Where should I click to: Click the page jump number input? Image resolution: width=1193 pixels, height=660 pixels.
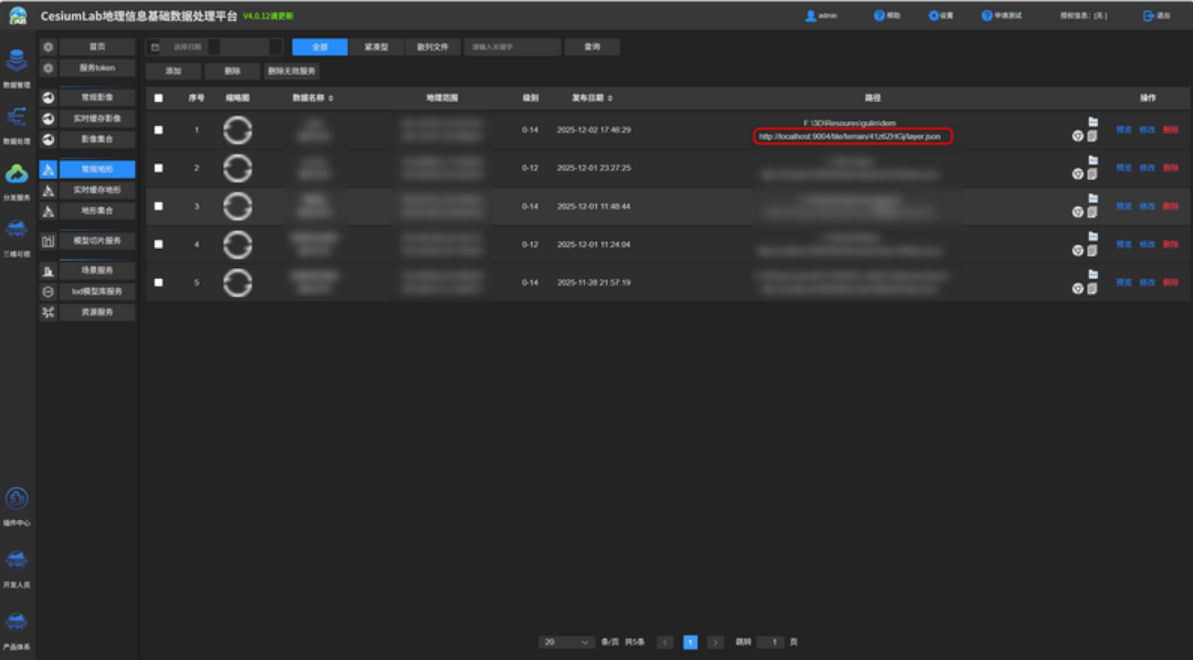[x=771, y=642]
